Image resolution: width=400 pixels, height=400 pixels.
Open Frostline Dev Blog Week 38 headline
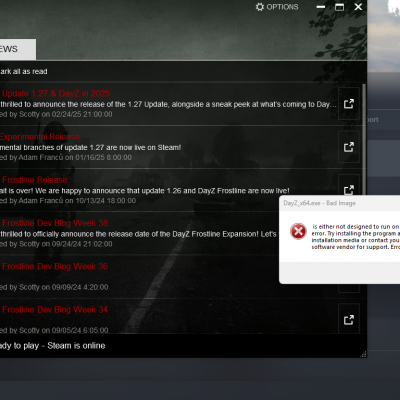coord(55,223)
